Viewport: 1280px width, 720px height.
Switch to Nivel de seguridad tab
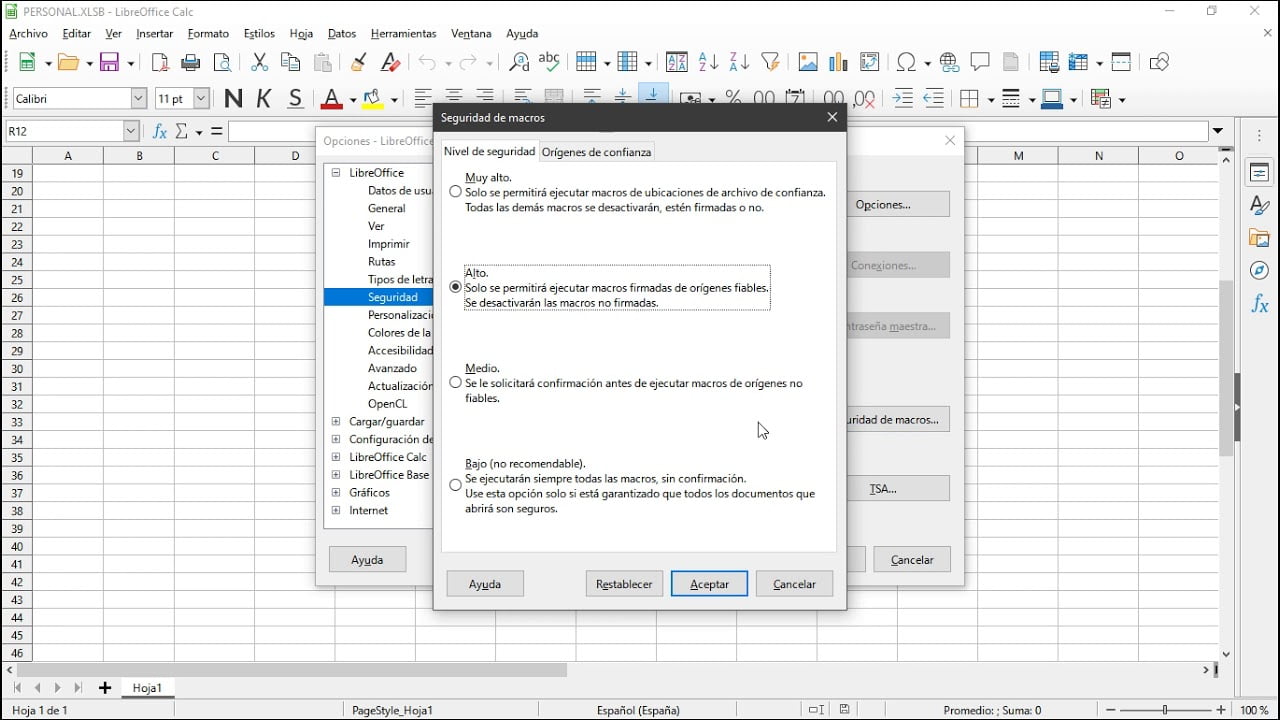coord(489,151)
